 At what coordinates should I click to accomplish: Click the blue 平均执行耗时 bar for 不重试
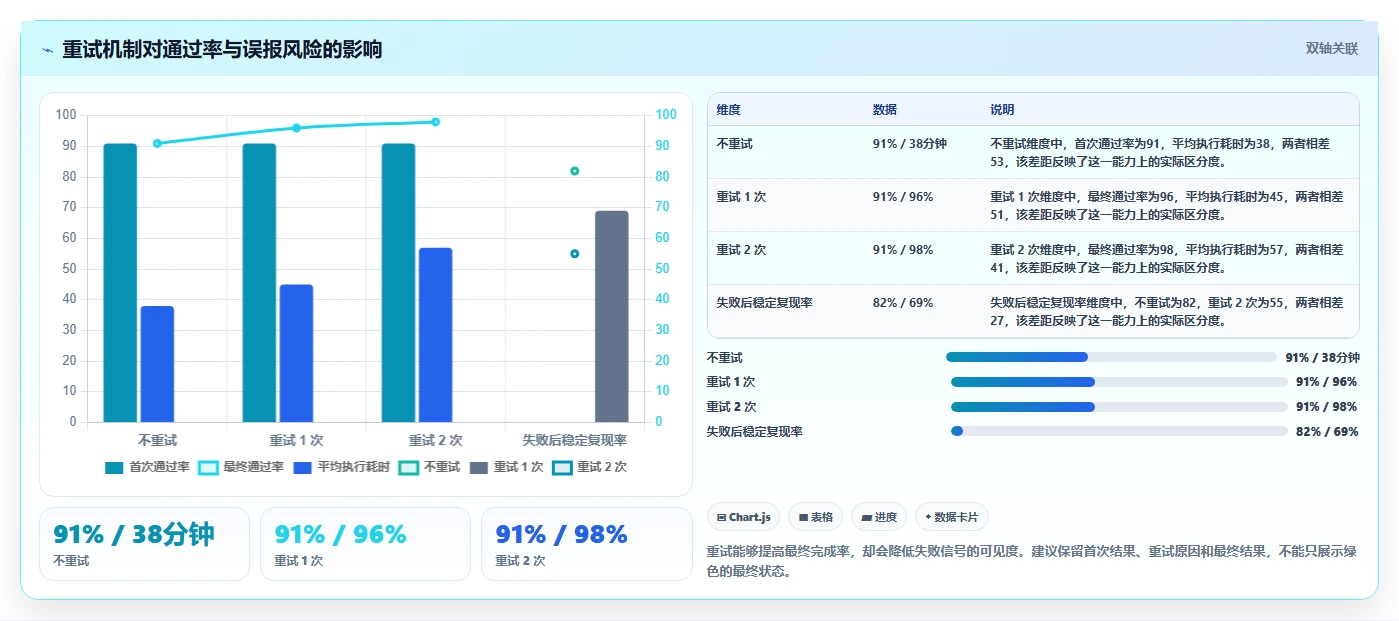pyautogui.click(x=157, y=364)
